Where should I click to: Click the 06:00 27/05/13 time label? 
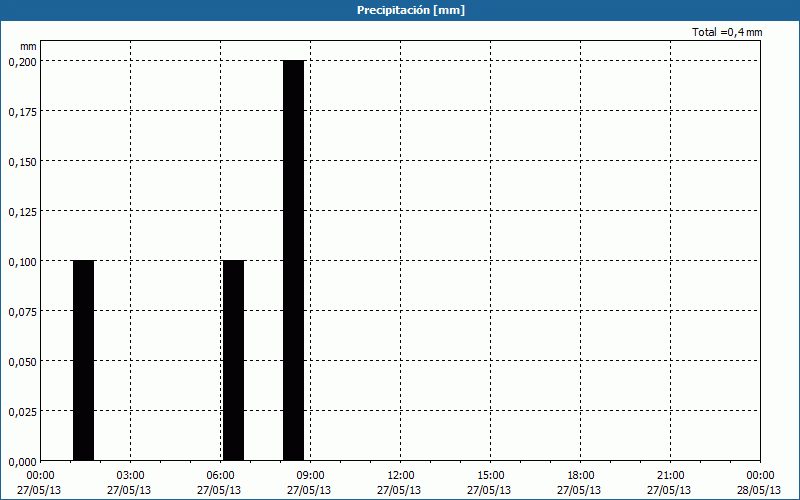pos(219,483)
